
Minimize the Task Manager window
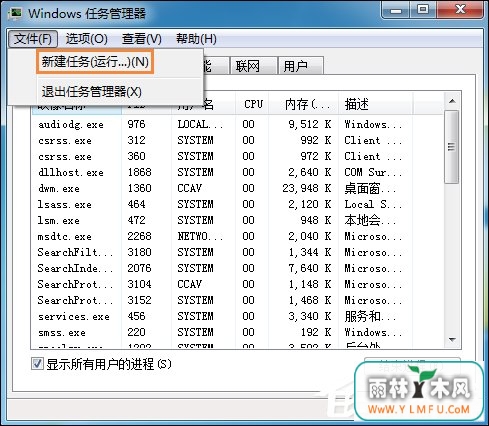(396, 10)
